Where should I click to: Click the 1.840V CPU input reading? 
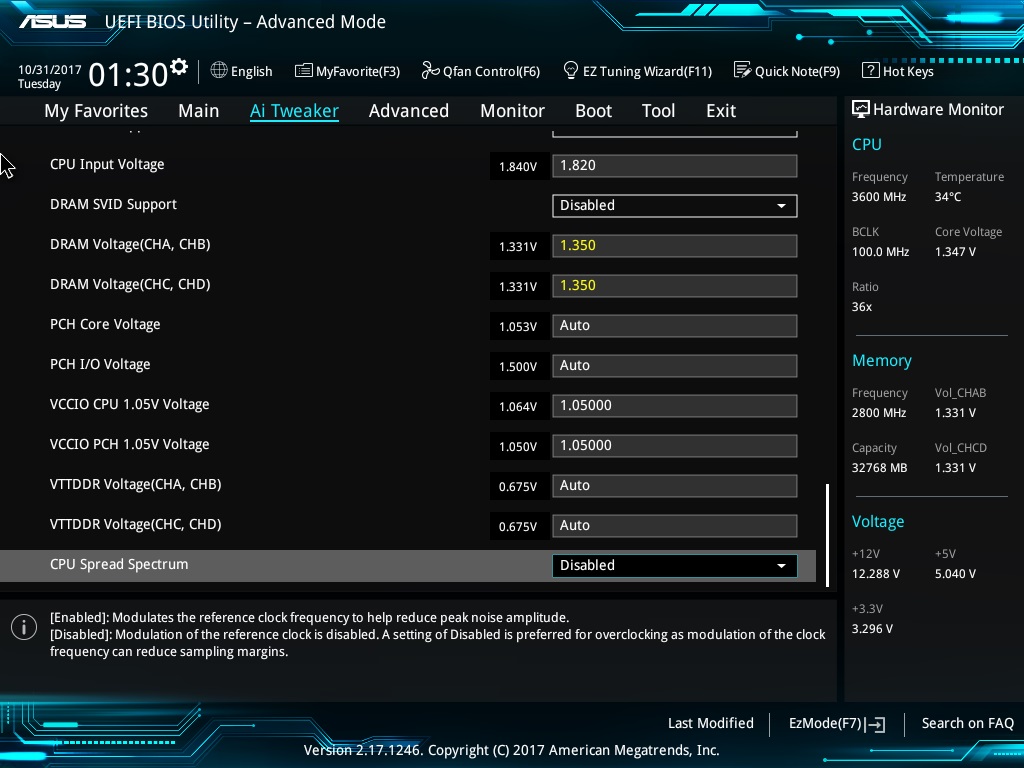pos(519,167)
